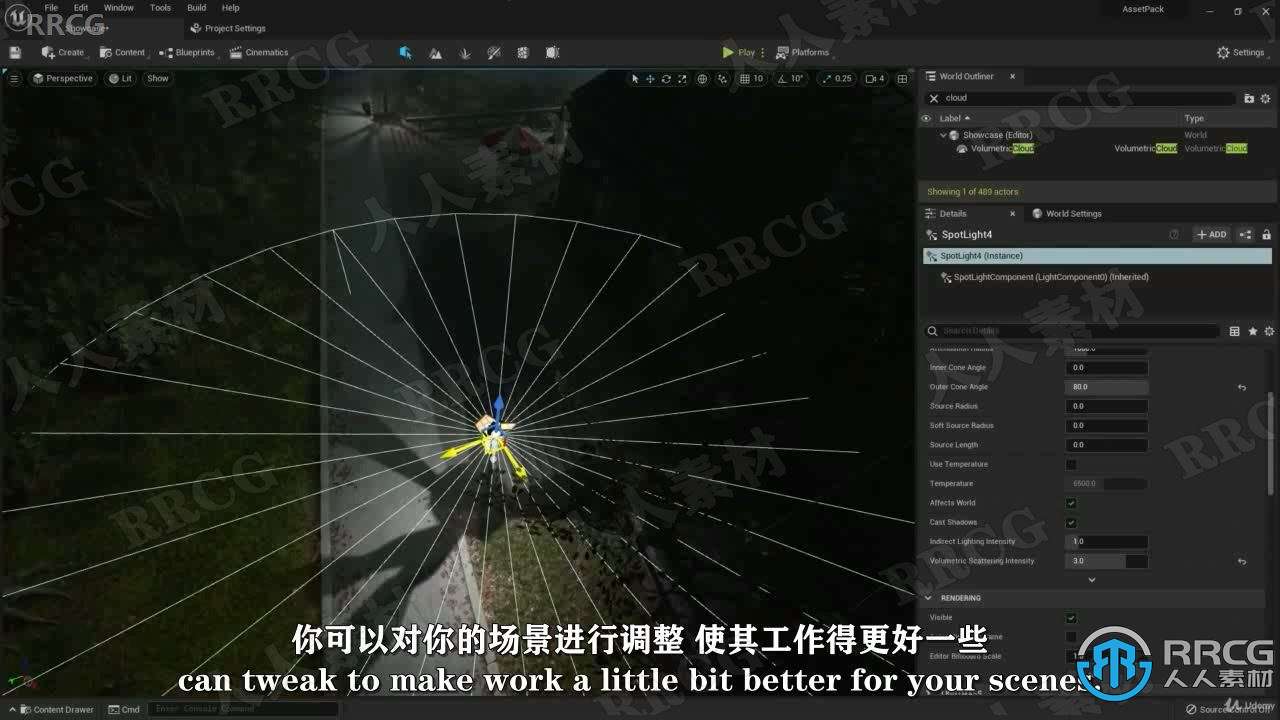Collapse Showcase (Editor) tree node
1280x720 pixels.
tap(943, 135)
